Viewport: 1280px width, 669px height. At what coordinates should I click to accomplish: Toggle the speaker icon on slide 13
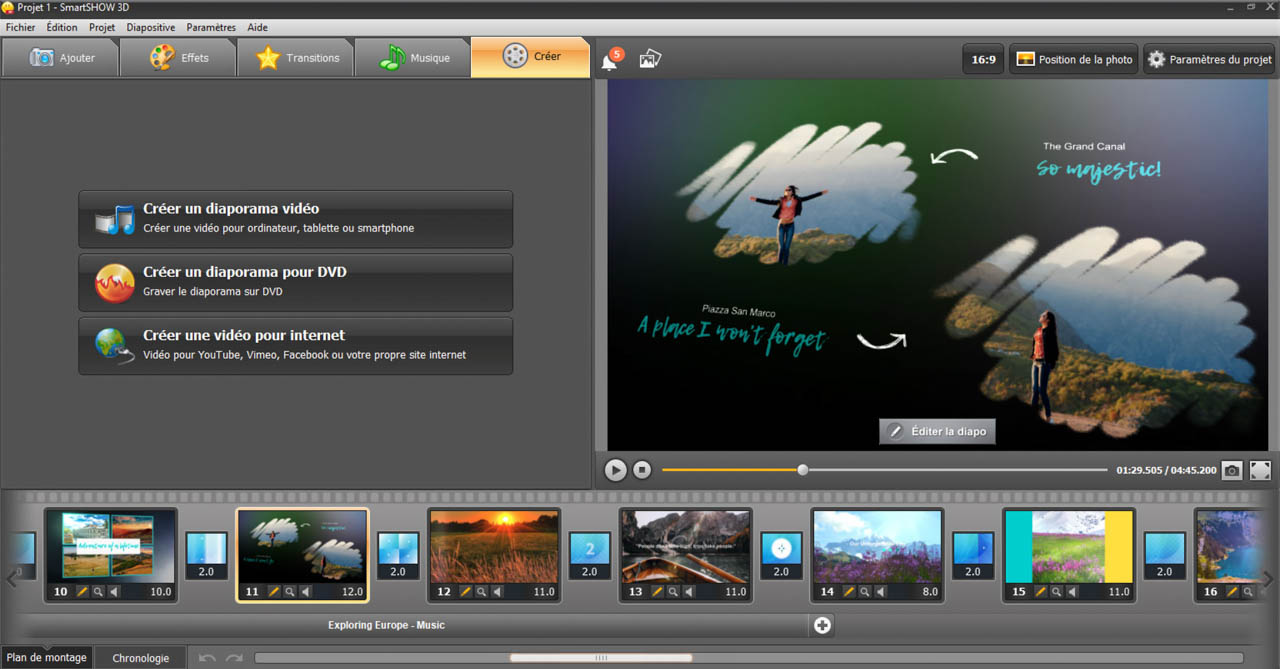tap(690, 592)
